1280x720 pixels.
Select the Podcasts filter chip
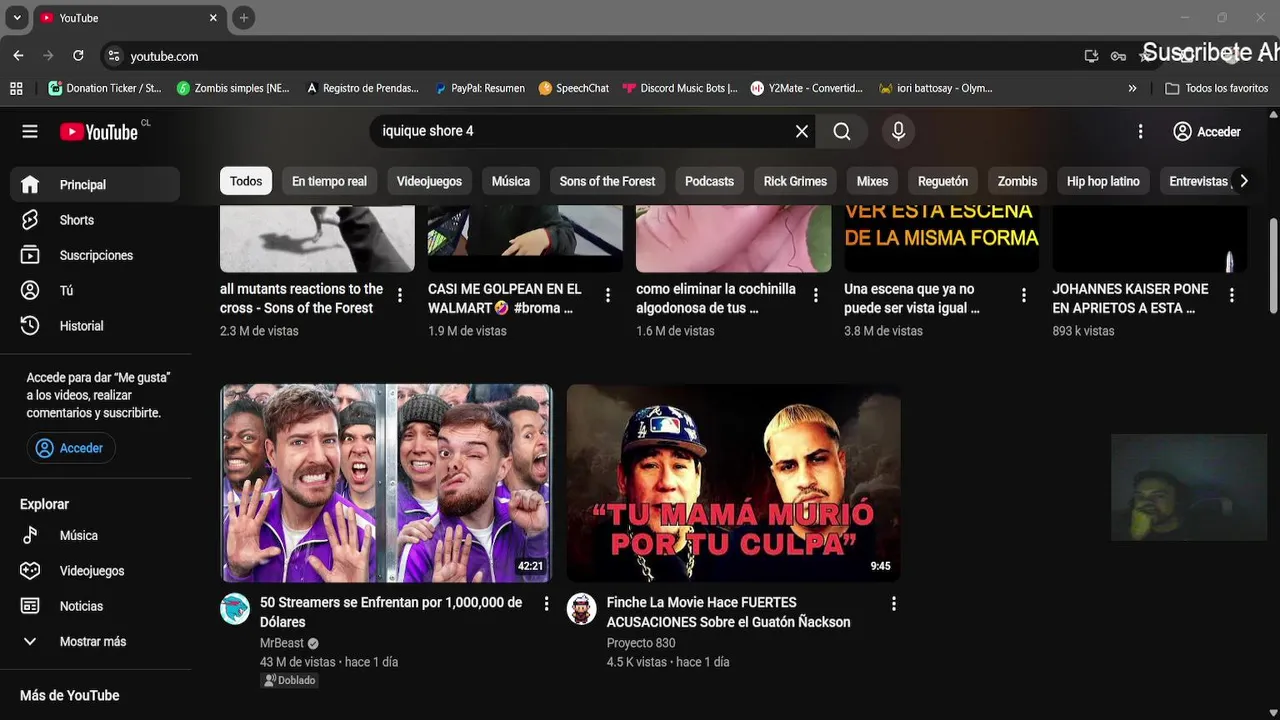(x=709, y=181)
